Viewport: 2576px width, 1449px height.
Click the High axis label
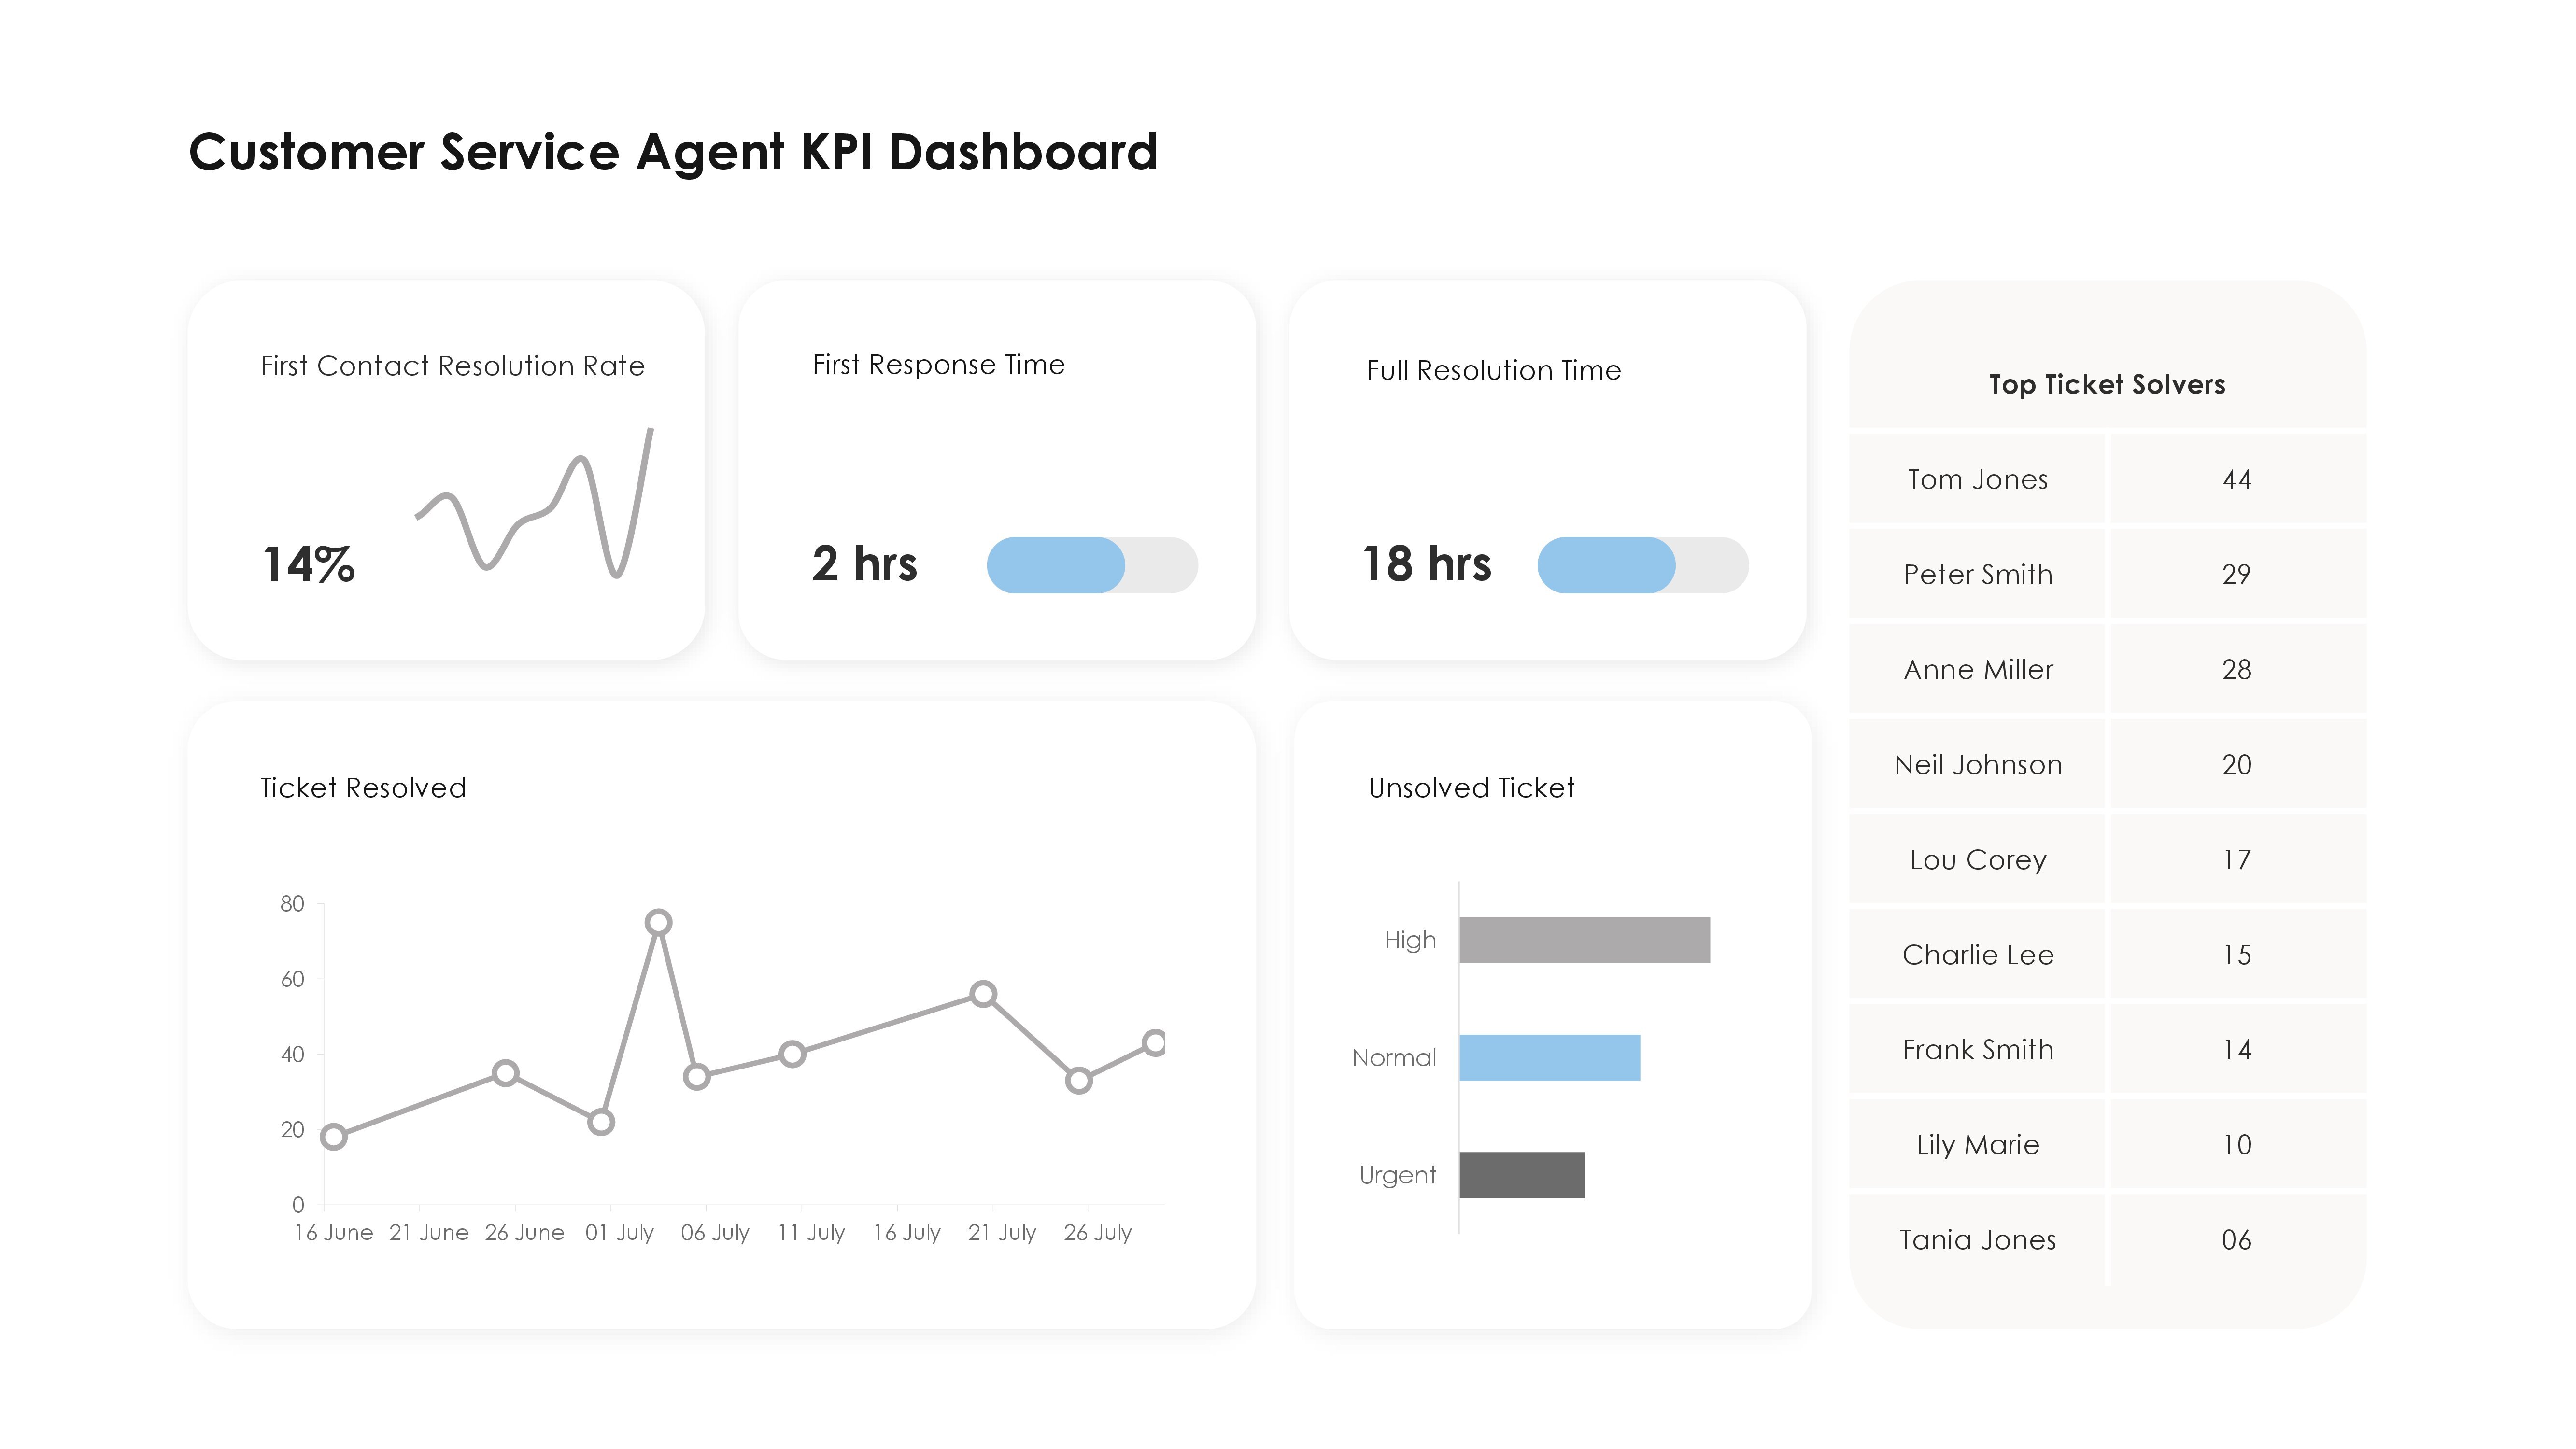coord(1410,941)
